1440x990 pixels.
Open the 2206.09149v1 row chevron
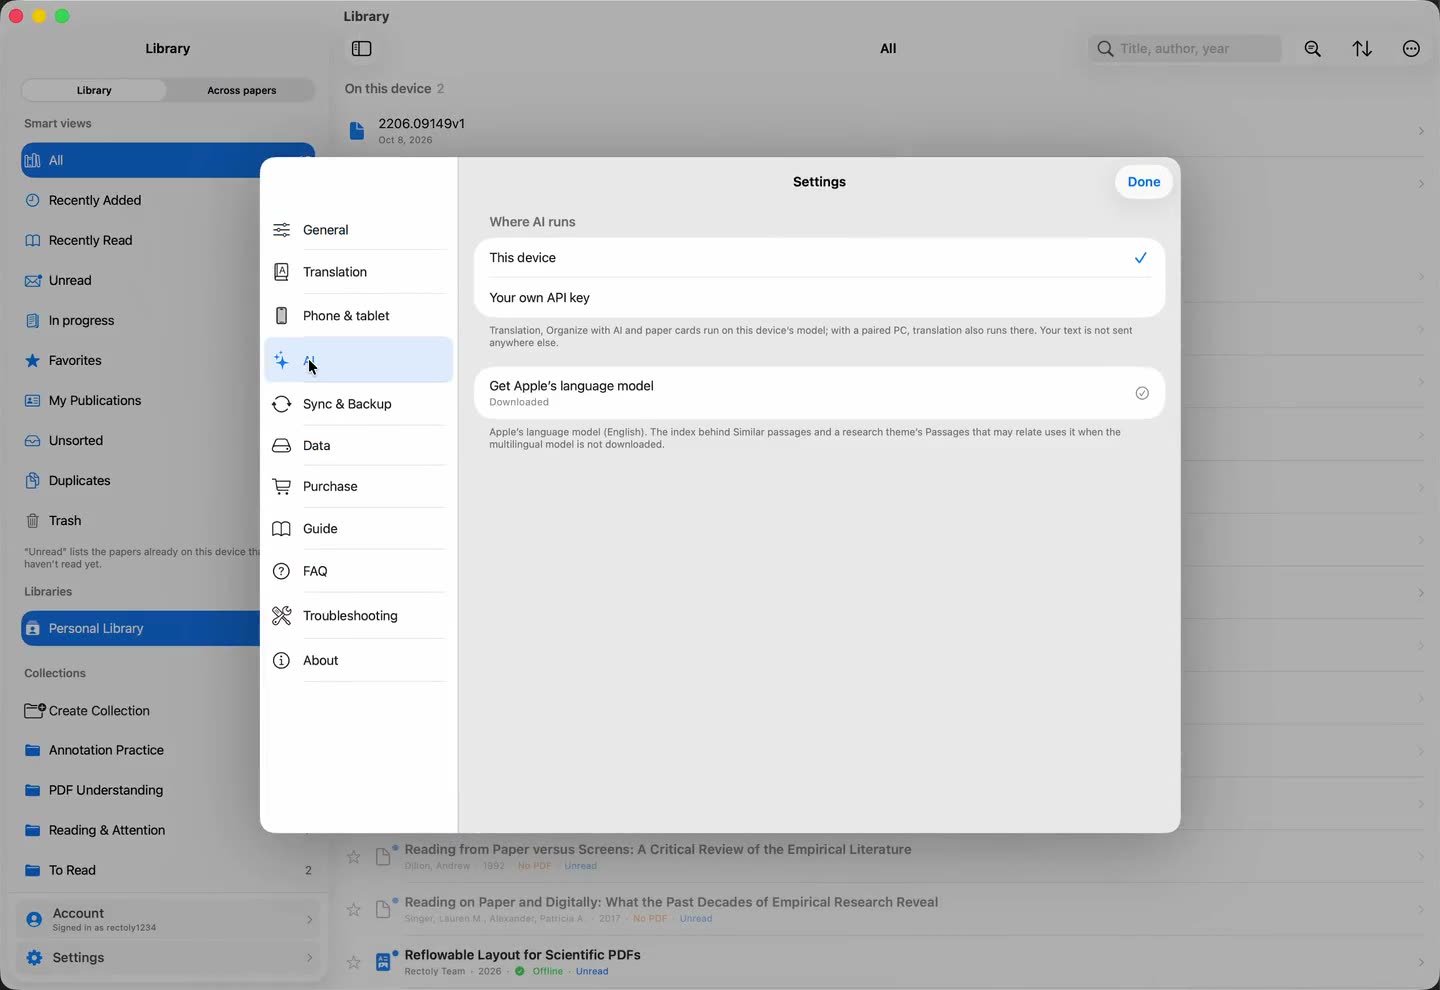(x=1421, y=131)
